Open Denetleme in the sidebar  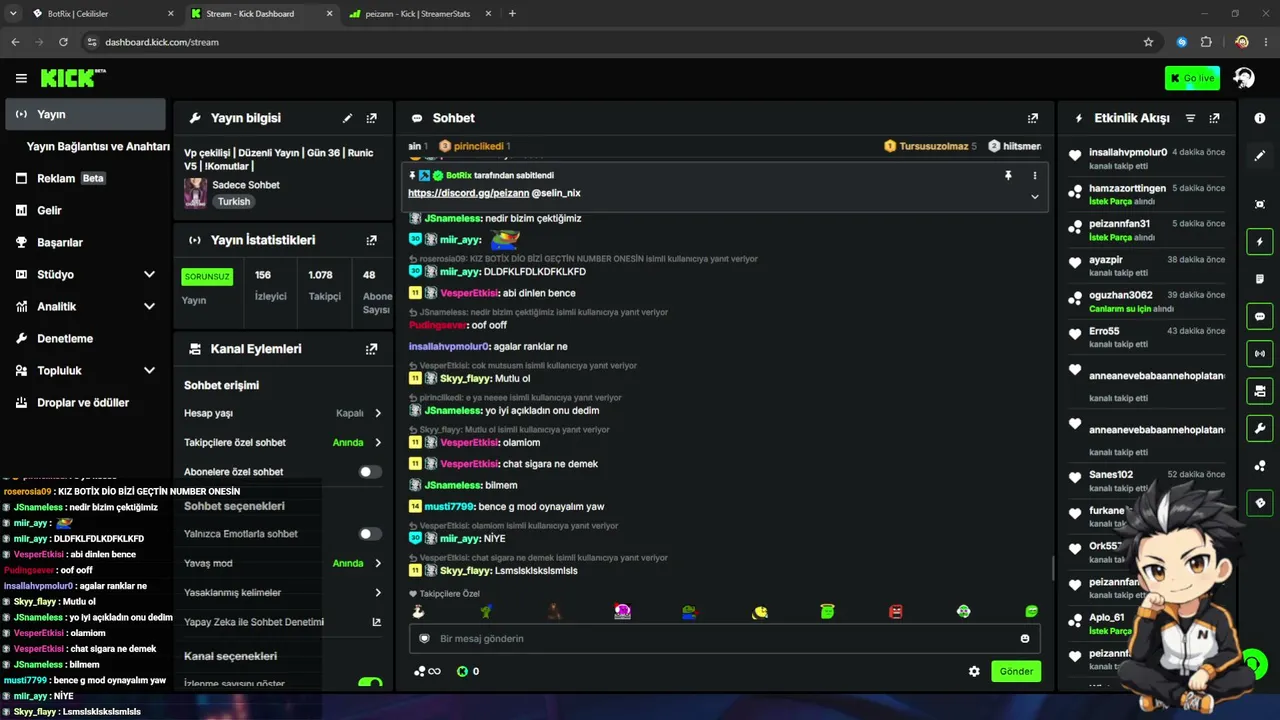[85, 338]
